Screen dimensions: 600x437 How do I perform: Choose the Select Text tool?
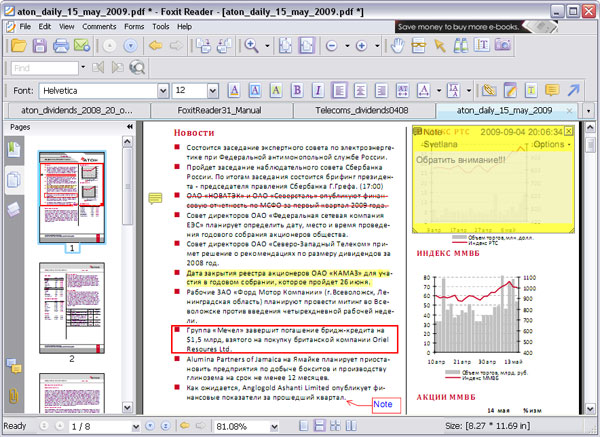481,46
